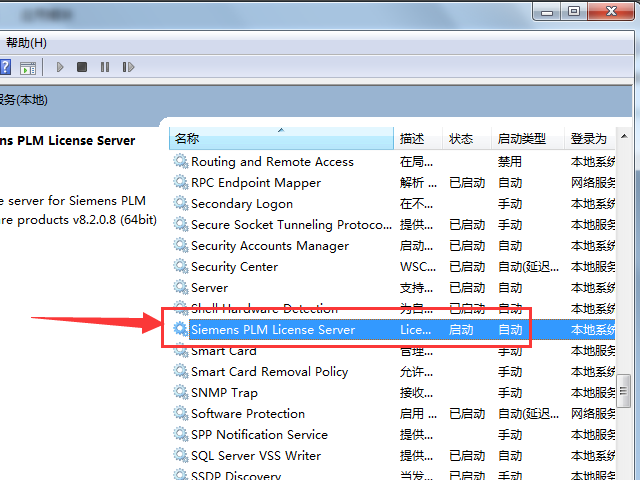Click the WSC... description of Security Center
This screenshot has height=480, width=640.
tap(418, 267)
